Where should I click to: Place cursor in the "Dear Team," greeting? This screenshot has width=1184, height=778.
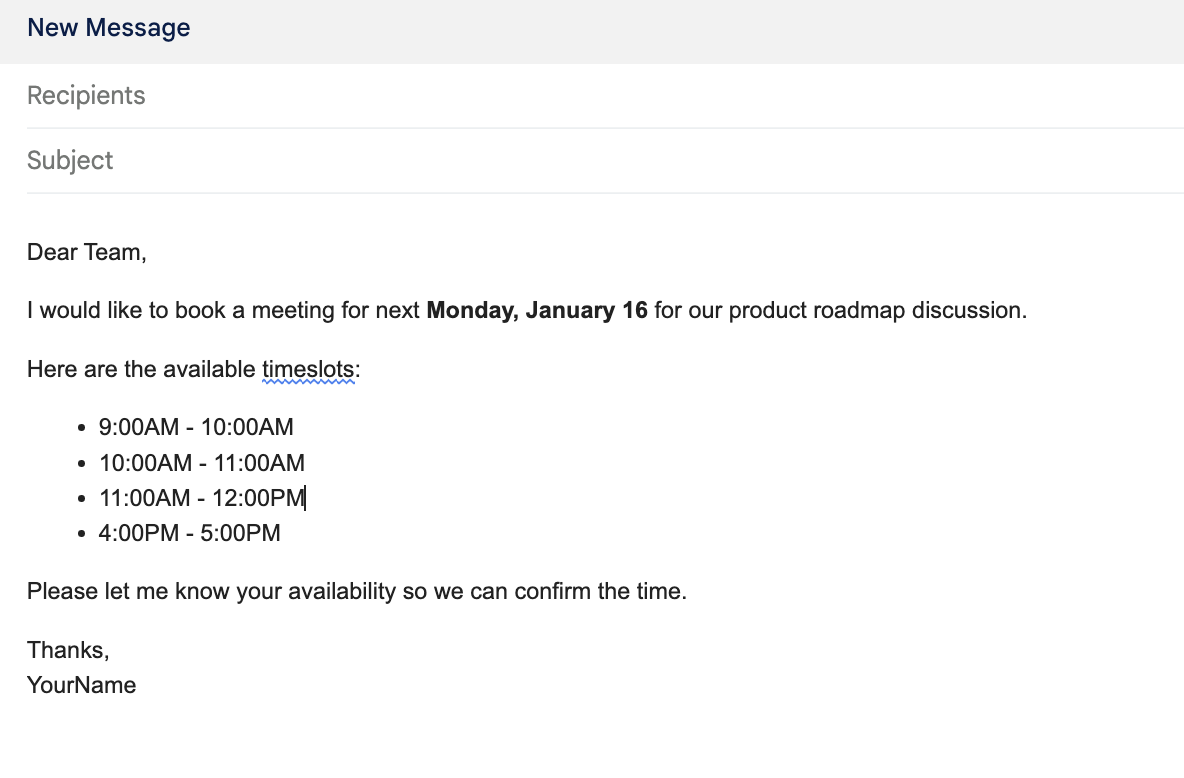click(x=86, y=253)
